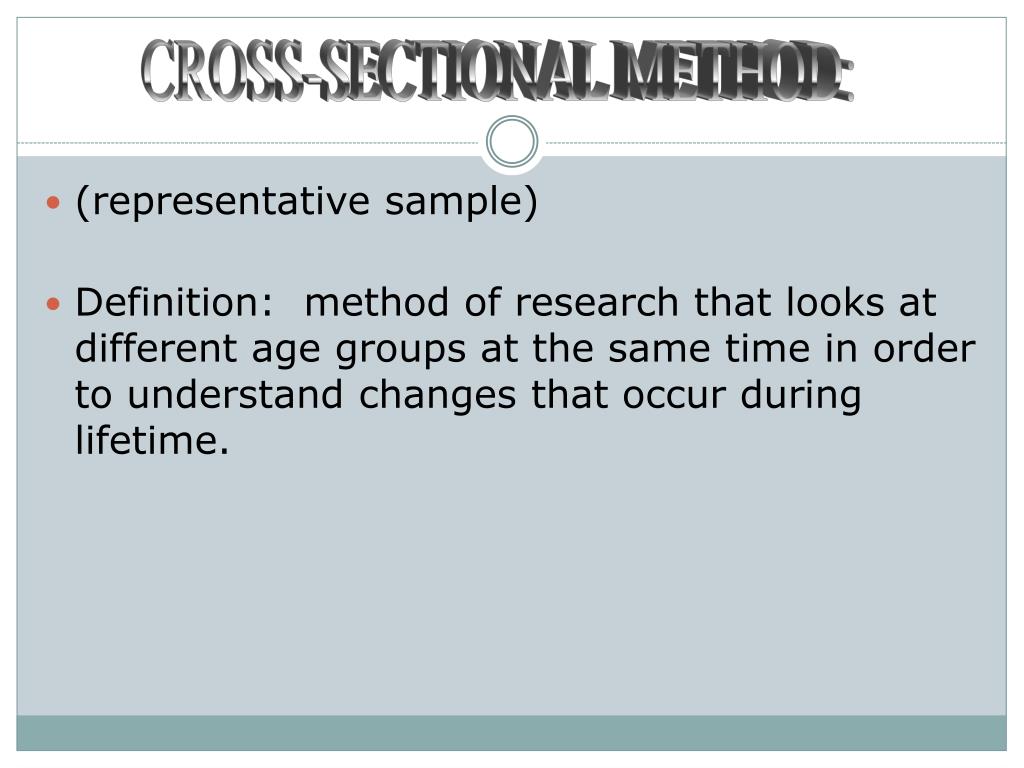Click the empty gray body area below text

[x=511, y=588]
